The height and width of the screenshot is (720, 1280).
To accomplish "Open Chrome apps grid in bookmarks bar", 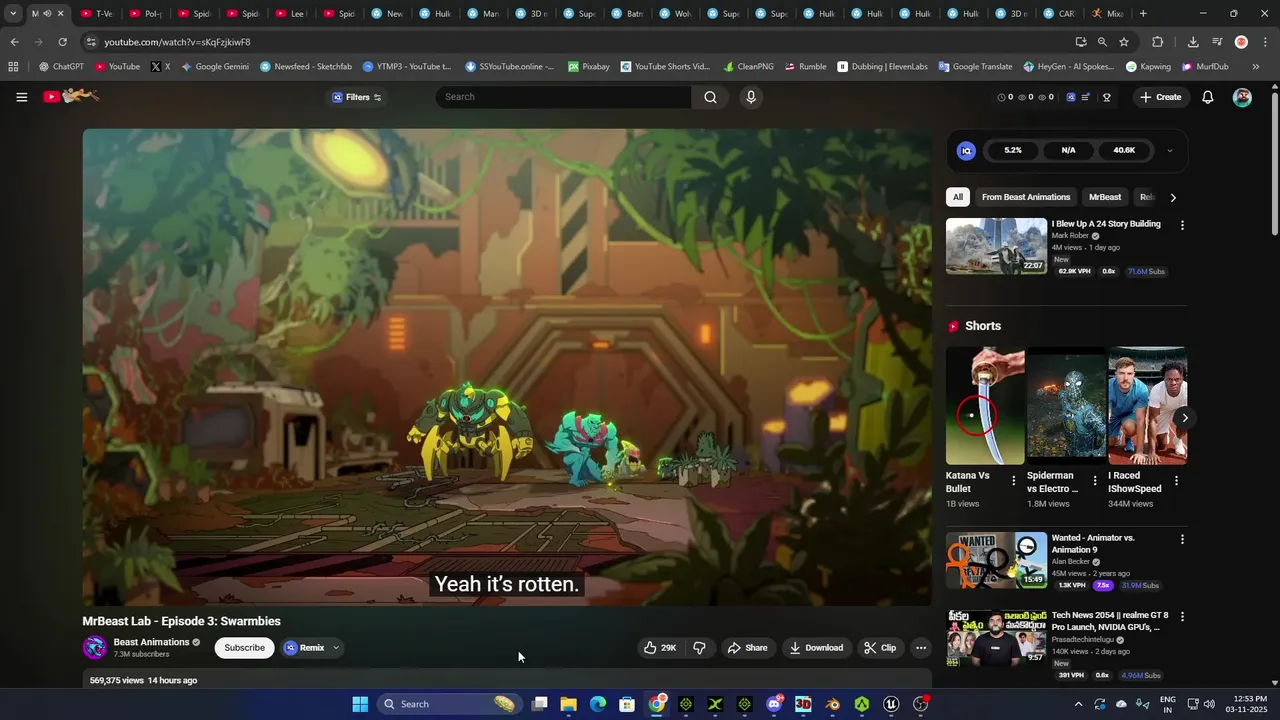I will pyautogui.click(x=13, y=67).
